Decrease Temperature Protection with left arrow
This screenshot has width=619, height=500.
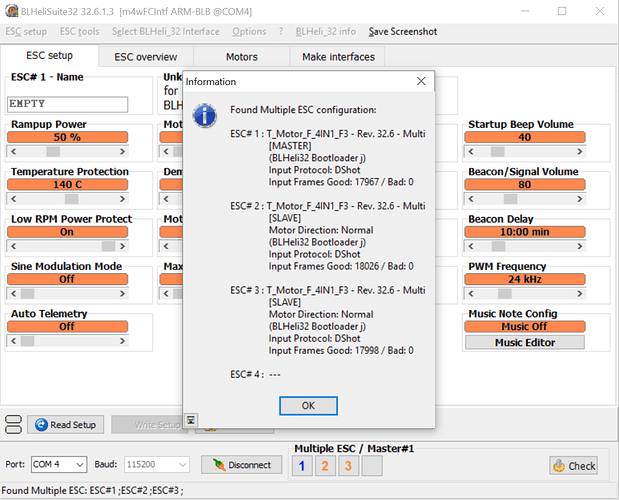(14, 199)
